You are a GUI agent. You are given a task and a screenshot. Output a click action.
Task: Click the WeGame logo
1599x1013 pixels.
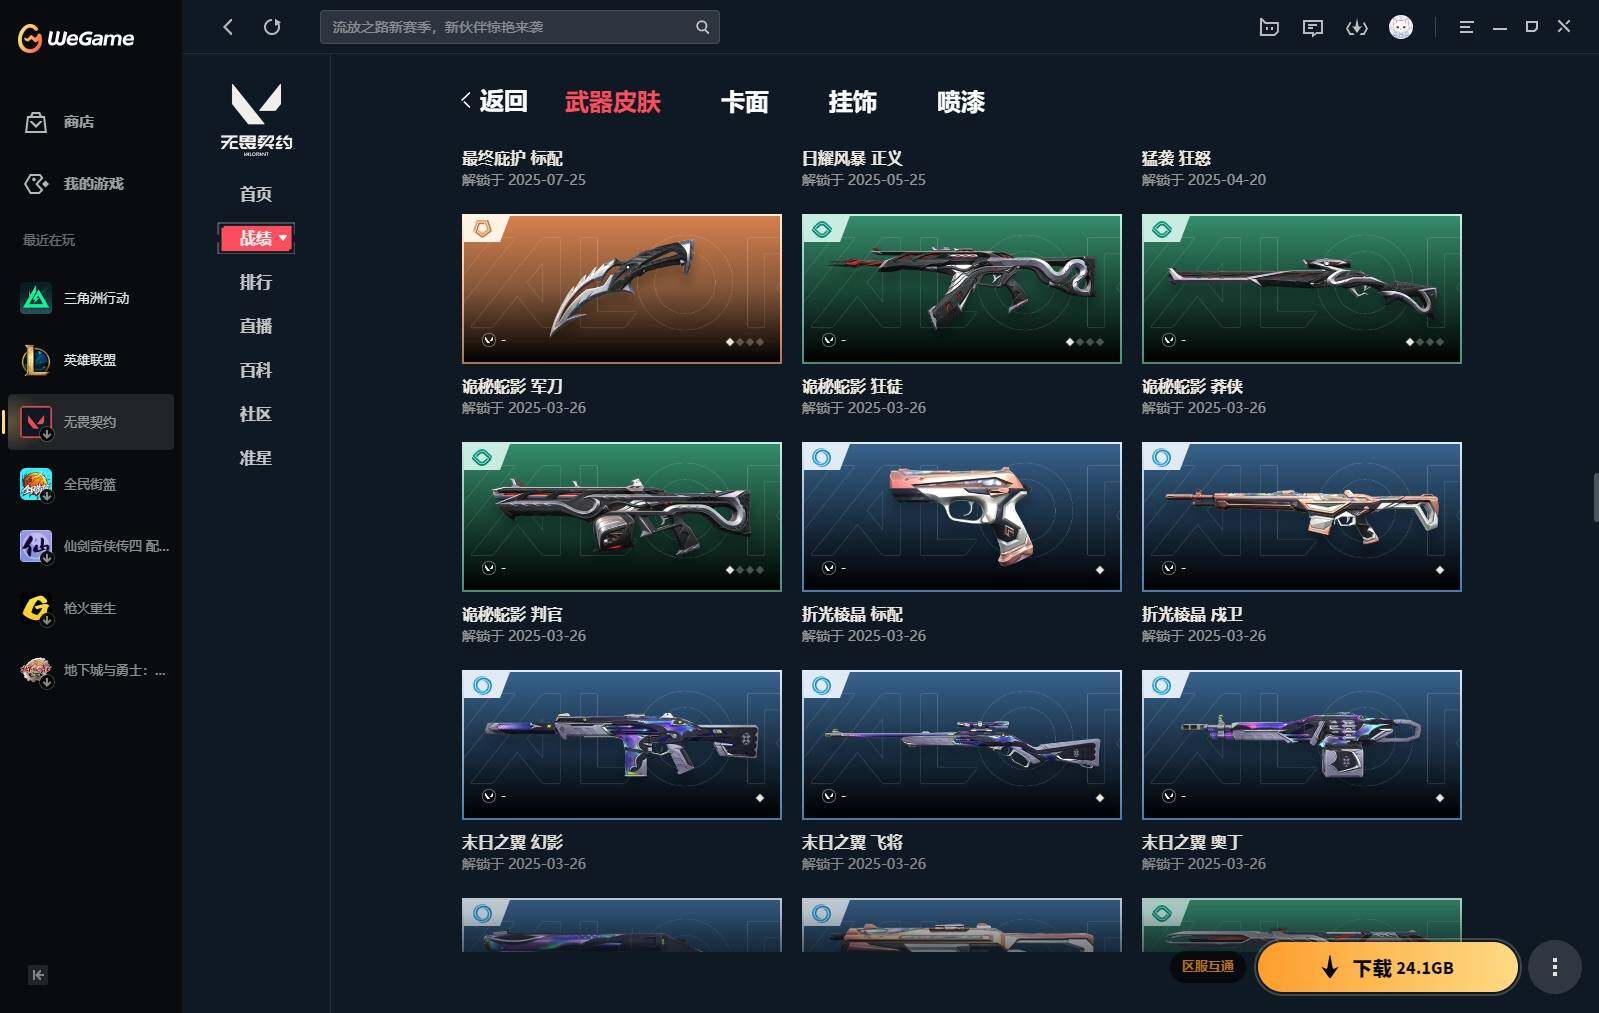pyautogui.click(x=76, y=38)
